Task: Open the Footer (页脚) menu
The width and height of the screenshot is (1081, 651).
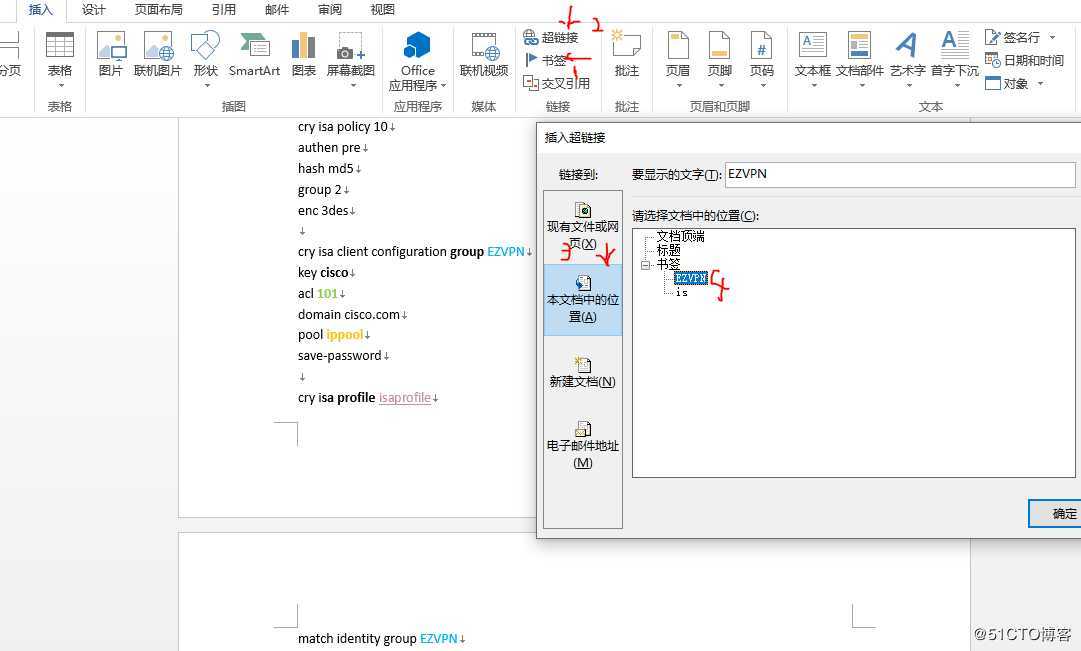Action: coord(719,59)
